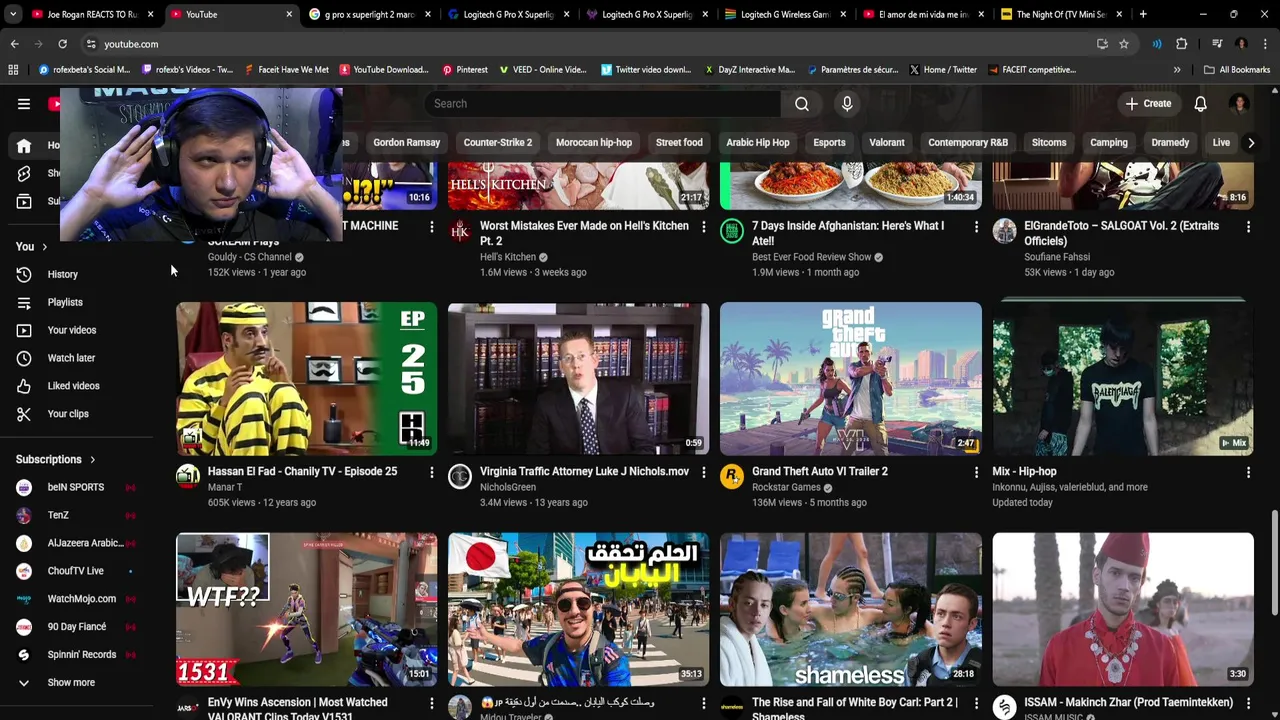The image size is (1280, 720).
Task: Show more subscriptions
Action: tap(76, 683)
